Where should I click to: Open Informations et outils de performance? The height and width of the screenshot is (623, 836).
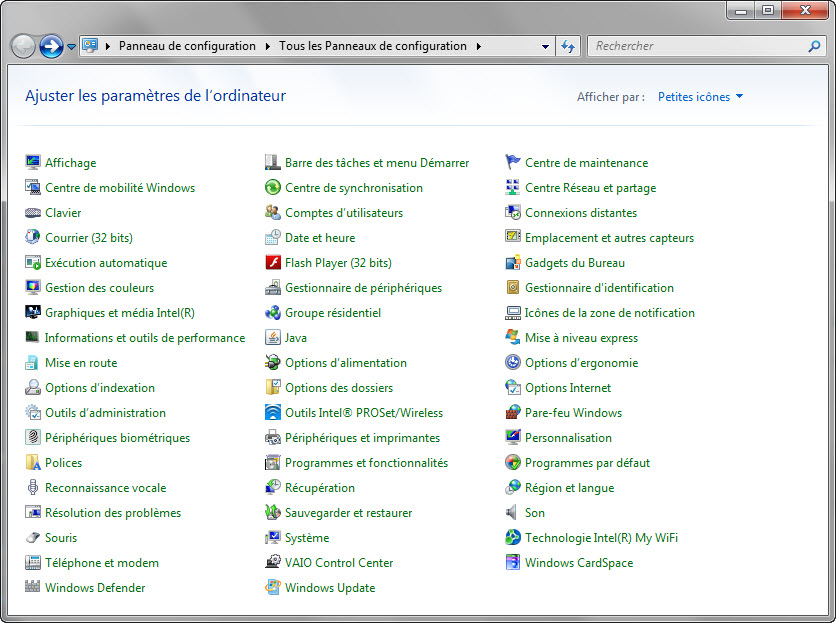coord(145,338)
